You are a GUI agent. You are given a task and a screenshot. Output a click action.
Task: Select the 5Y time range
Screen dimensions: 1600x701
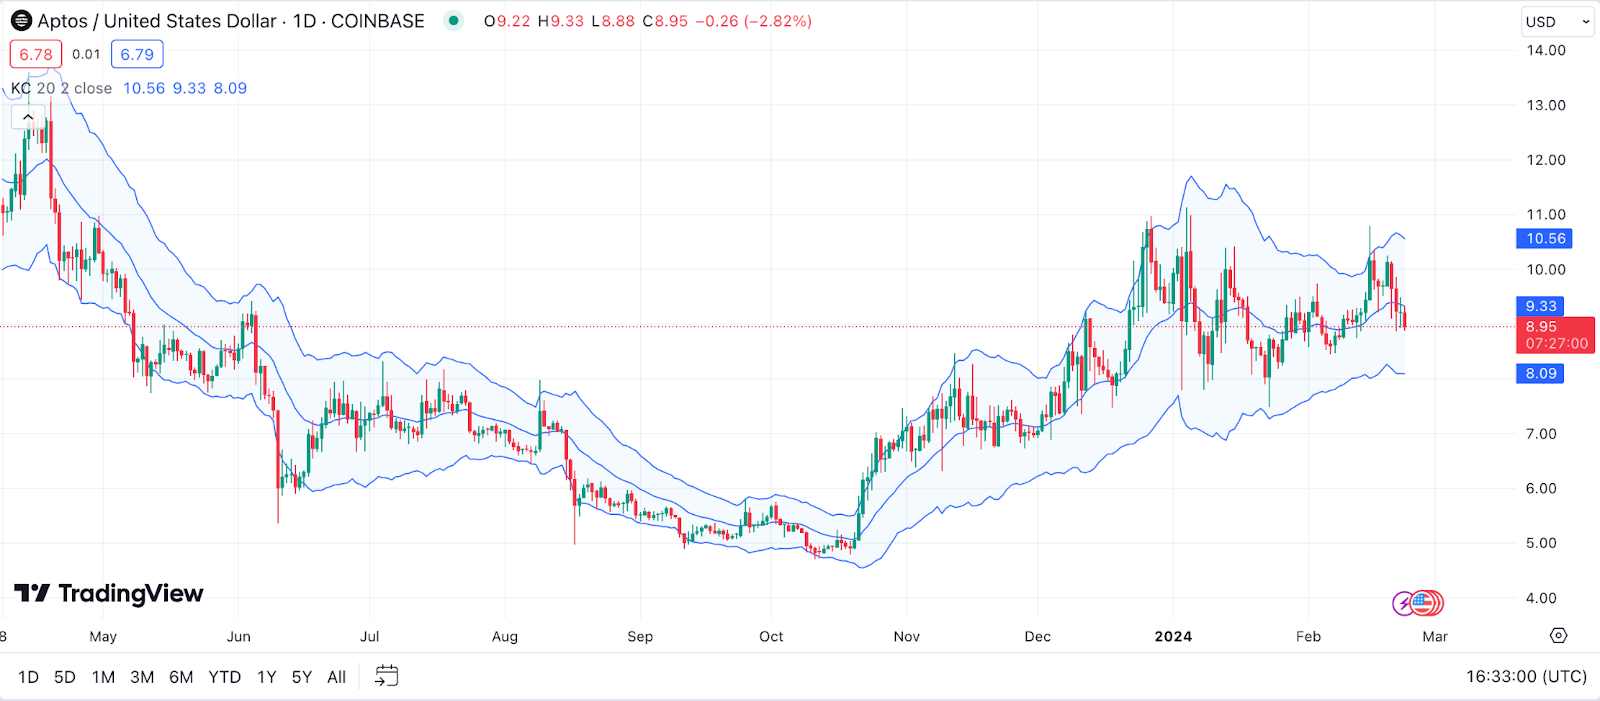pyautogui.click(x=302, y=677)
